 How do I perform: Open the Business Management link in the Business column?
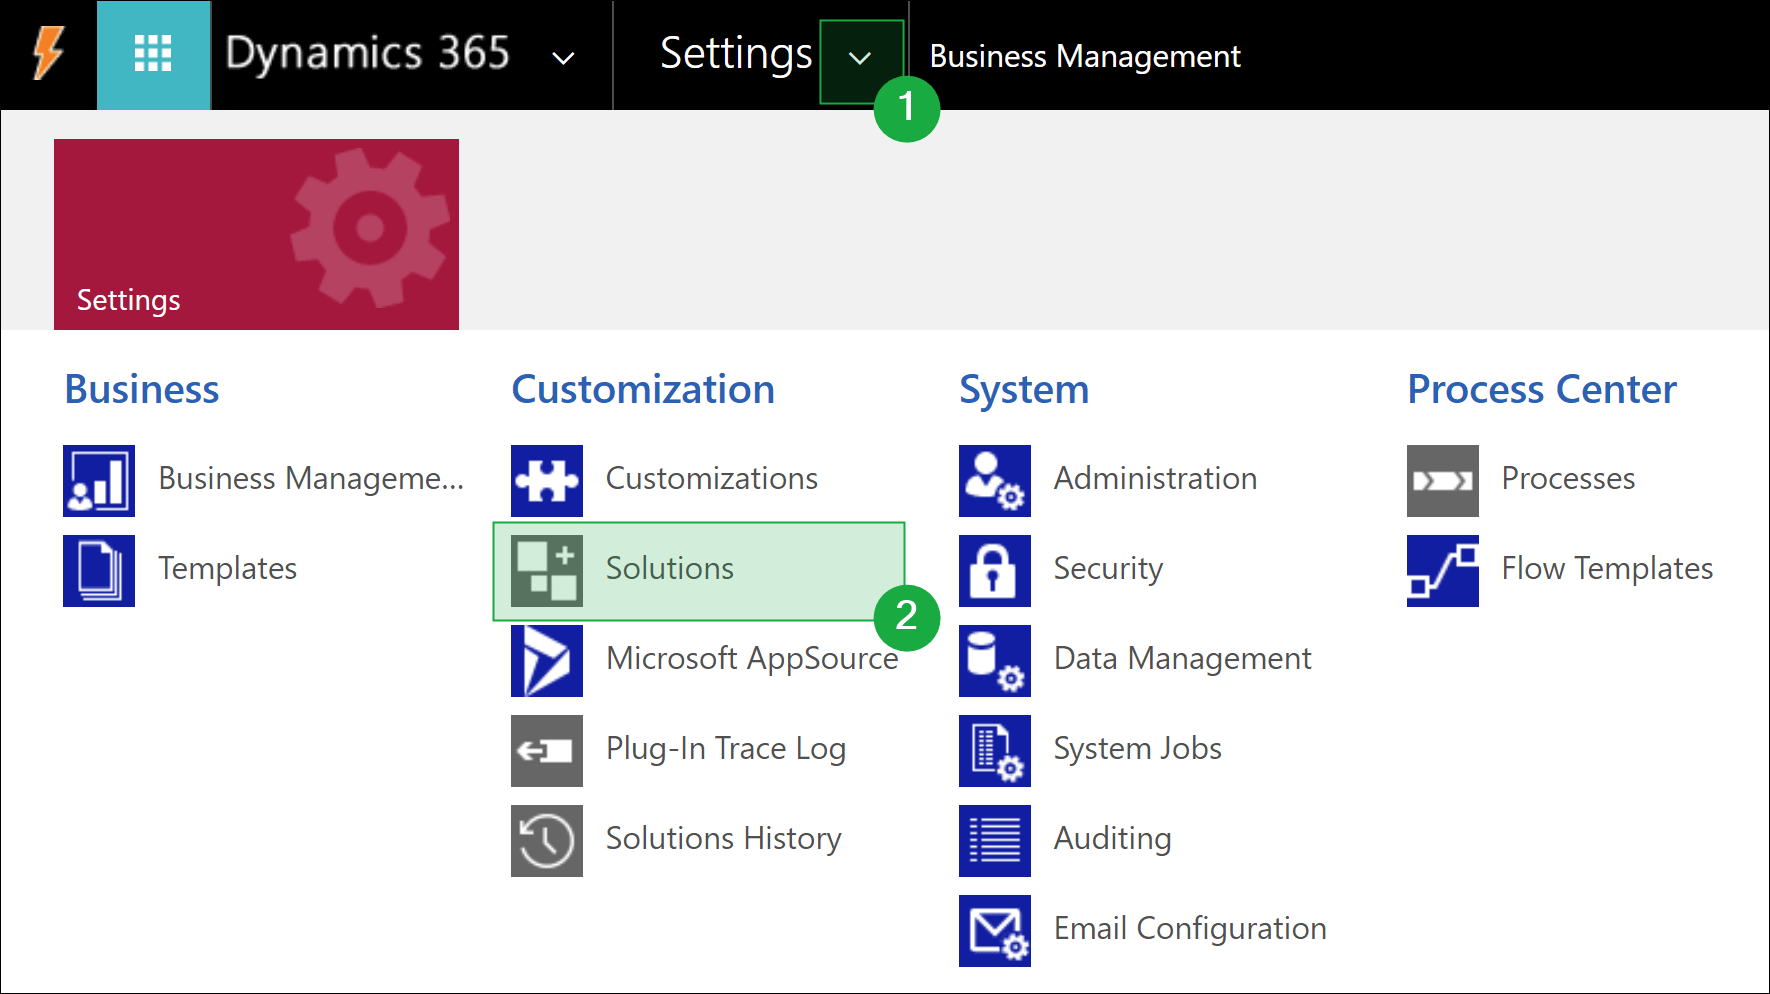[x=311, y=479]
